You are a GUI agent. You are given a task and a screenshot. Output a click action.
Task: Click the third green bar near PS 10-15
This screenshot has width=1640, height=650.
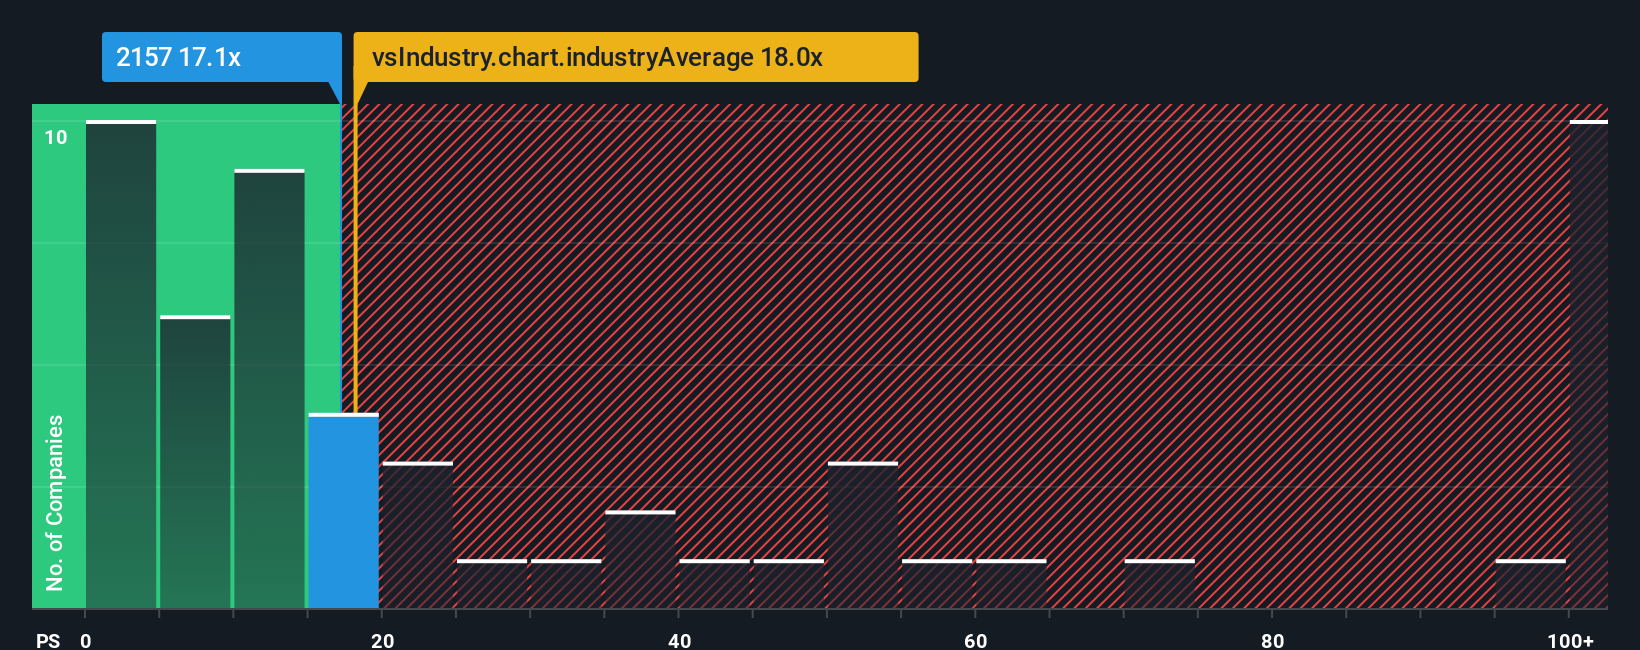tap(269, 389)
